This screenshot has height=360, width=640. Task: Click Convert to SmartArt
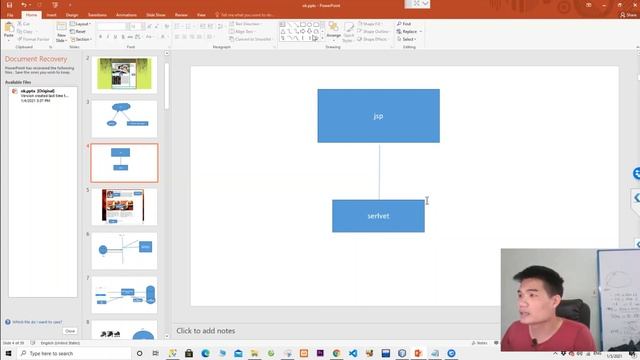(251, 39)
